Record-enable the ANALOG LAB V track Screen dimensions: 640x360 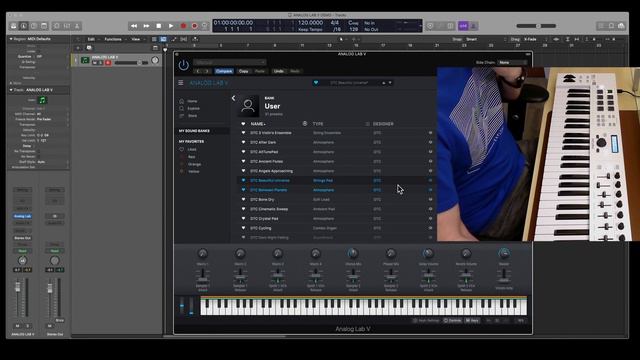coord(108,63)
